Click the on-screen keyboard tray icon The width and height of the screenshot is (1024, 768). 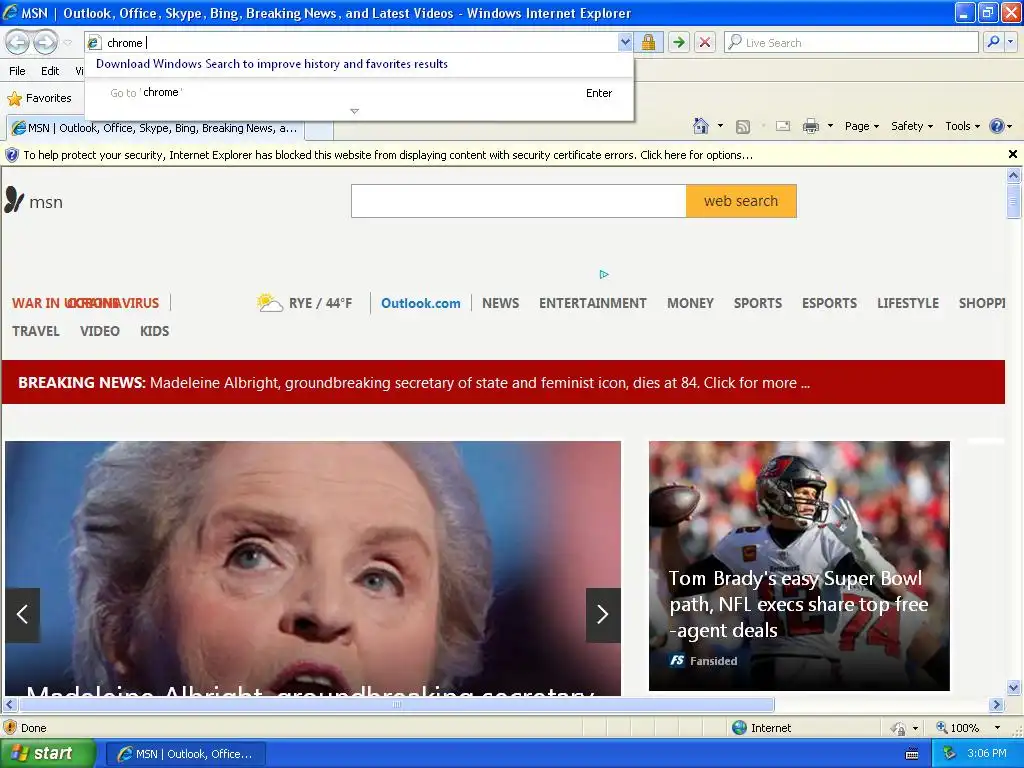tap(912, 754)
